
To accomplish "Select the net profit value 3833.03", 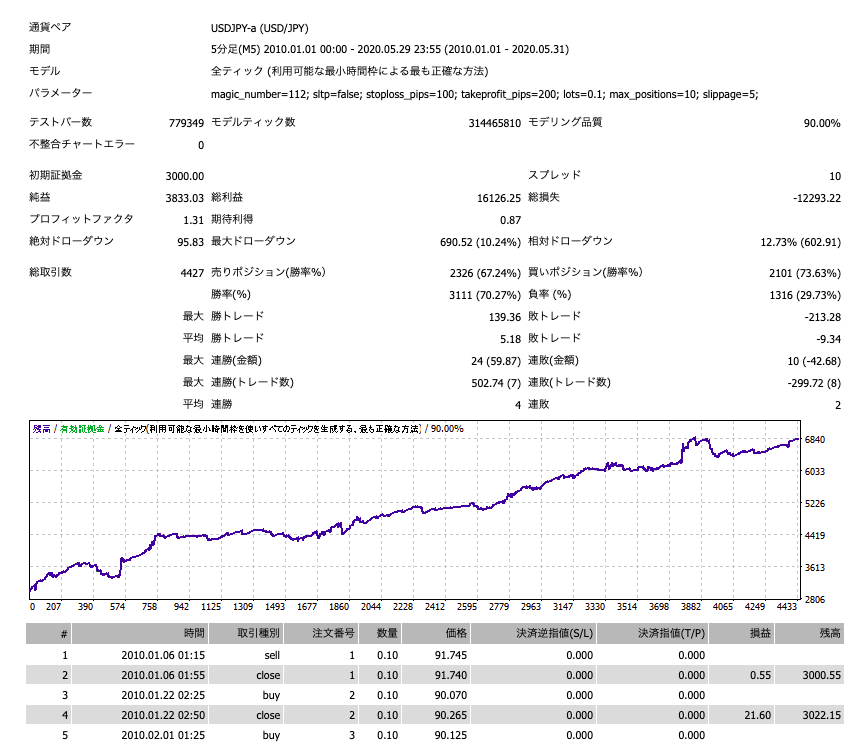I will pyautogui.click(x=184, y=198).
